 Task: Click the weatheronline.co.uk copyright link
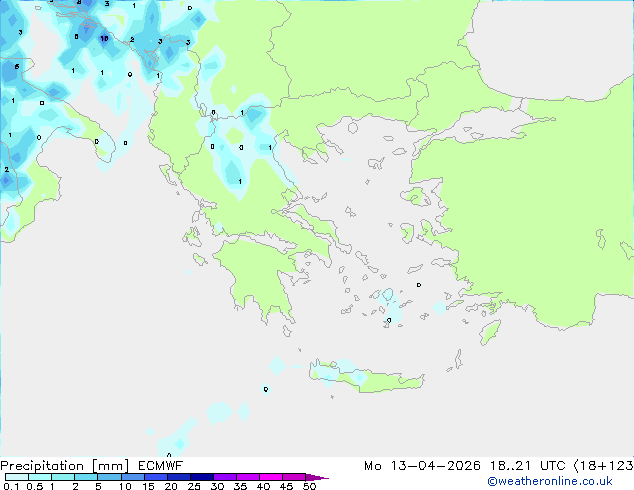point(550,481)
